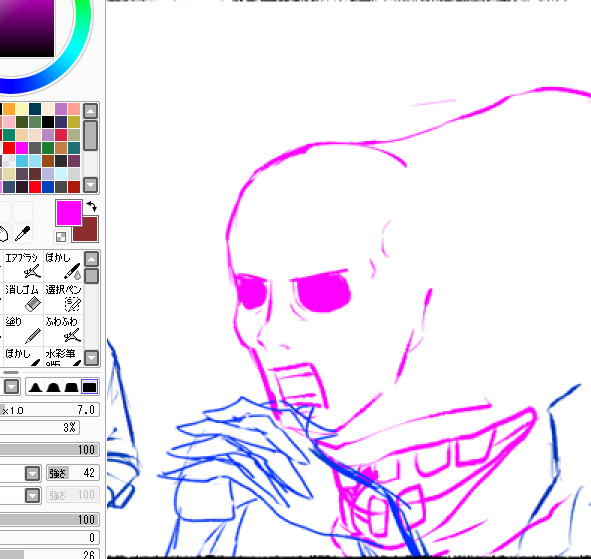This screenshot has width=591, height=559.
Task: Pick the dark green palette swatch
Action: [22, 122]
